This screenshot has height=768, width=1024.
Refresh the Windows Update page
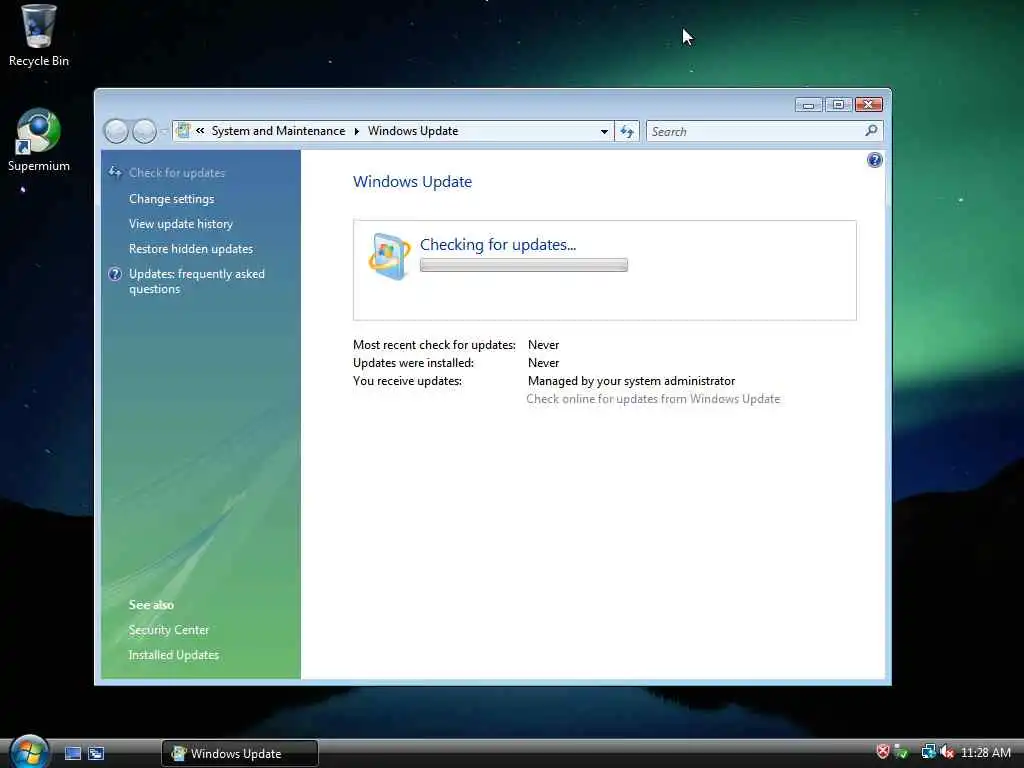coord(627,131)
